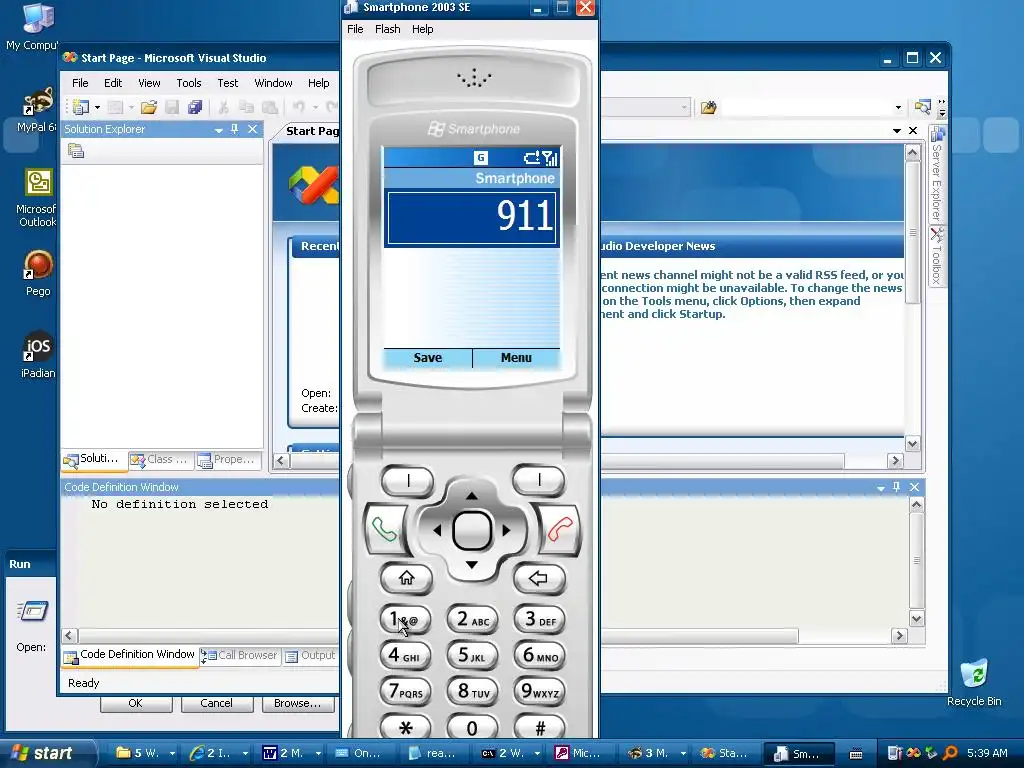Open the iPadian desktop shortcut

point(37,355)
